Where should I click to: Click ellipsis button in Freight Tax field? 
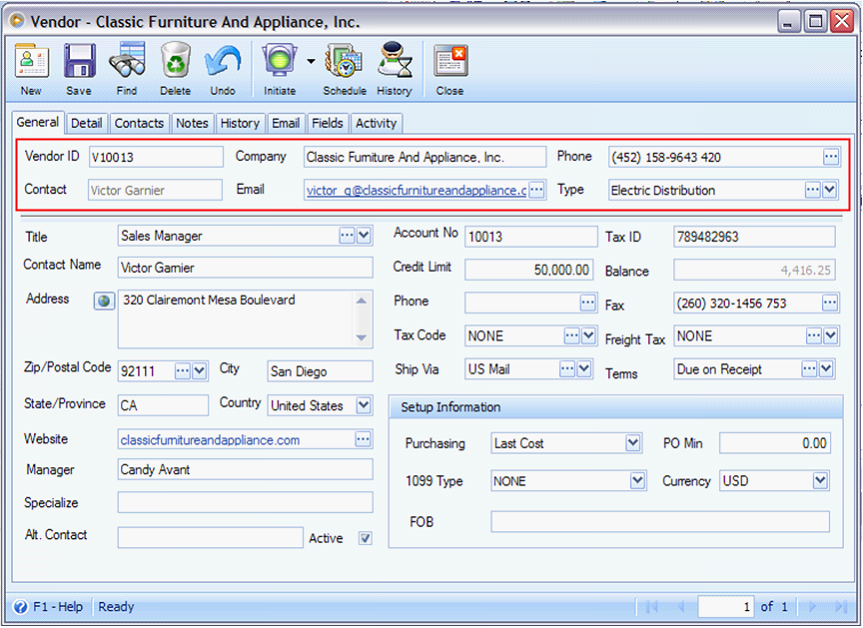coord(813,335)
